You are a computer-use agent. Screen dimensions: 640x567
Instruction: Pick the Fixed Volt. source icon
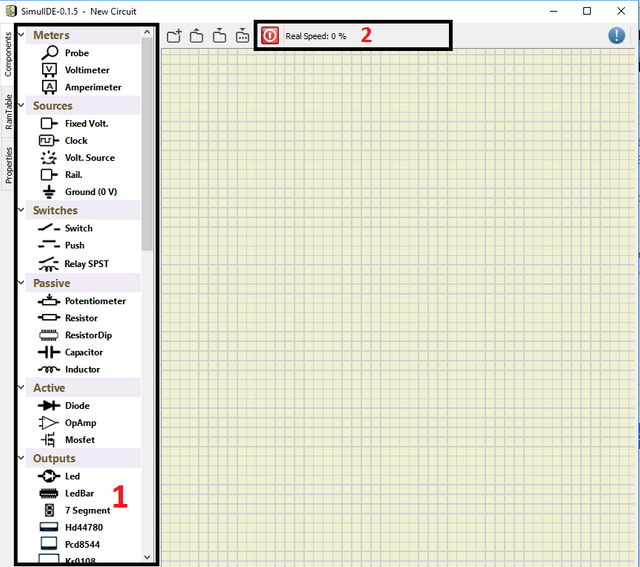pos(49,123)
